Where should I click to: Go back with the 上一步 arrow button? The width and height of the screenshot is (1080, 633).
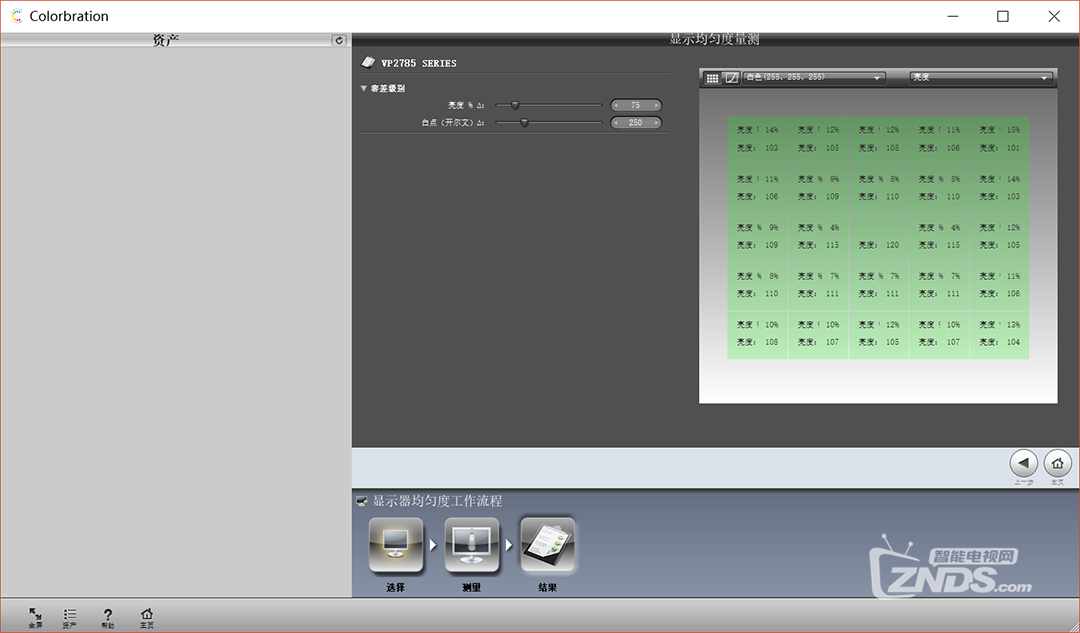[x=1023, y=463]
